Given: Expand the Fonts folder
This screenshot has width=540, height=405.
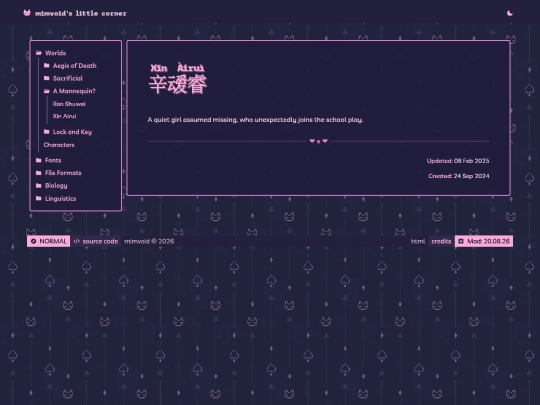Looking at the screenshot, I should click(x=39, y=160).
